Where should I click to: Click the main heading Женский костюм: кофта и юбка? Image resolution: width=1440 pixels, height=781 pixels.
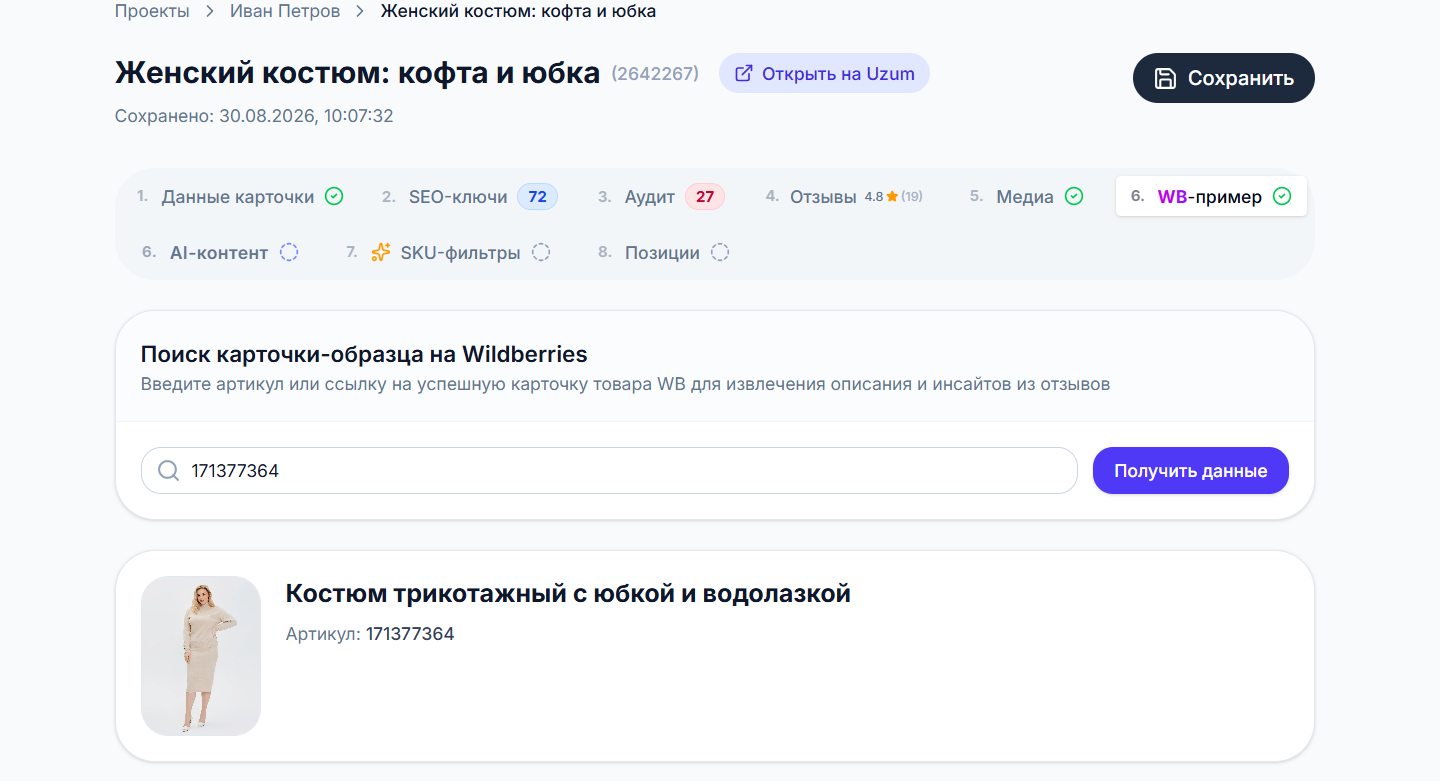pyautogui.click(x=357, y=73)
